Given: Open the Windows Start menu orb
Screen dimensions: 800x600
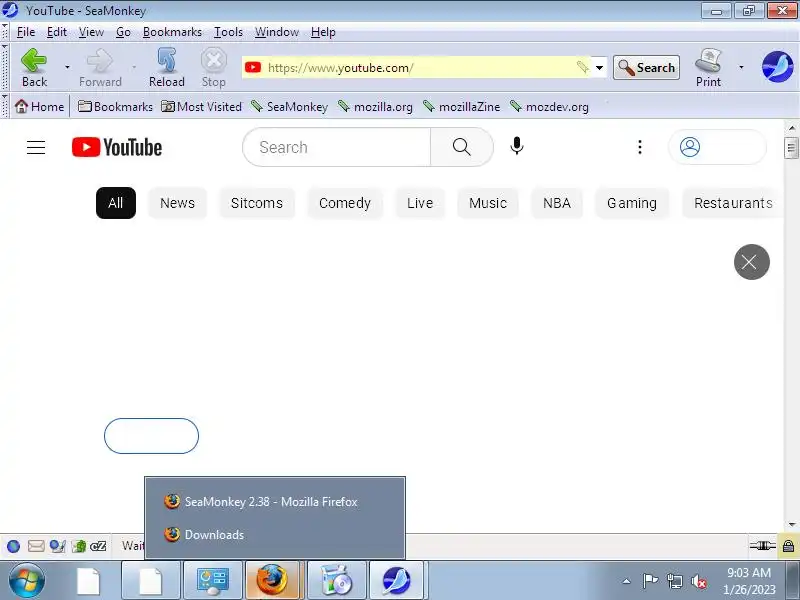Looking at the screenshot, I should pos(26,580).
